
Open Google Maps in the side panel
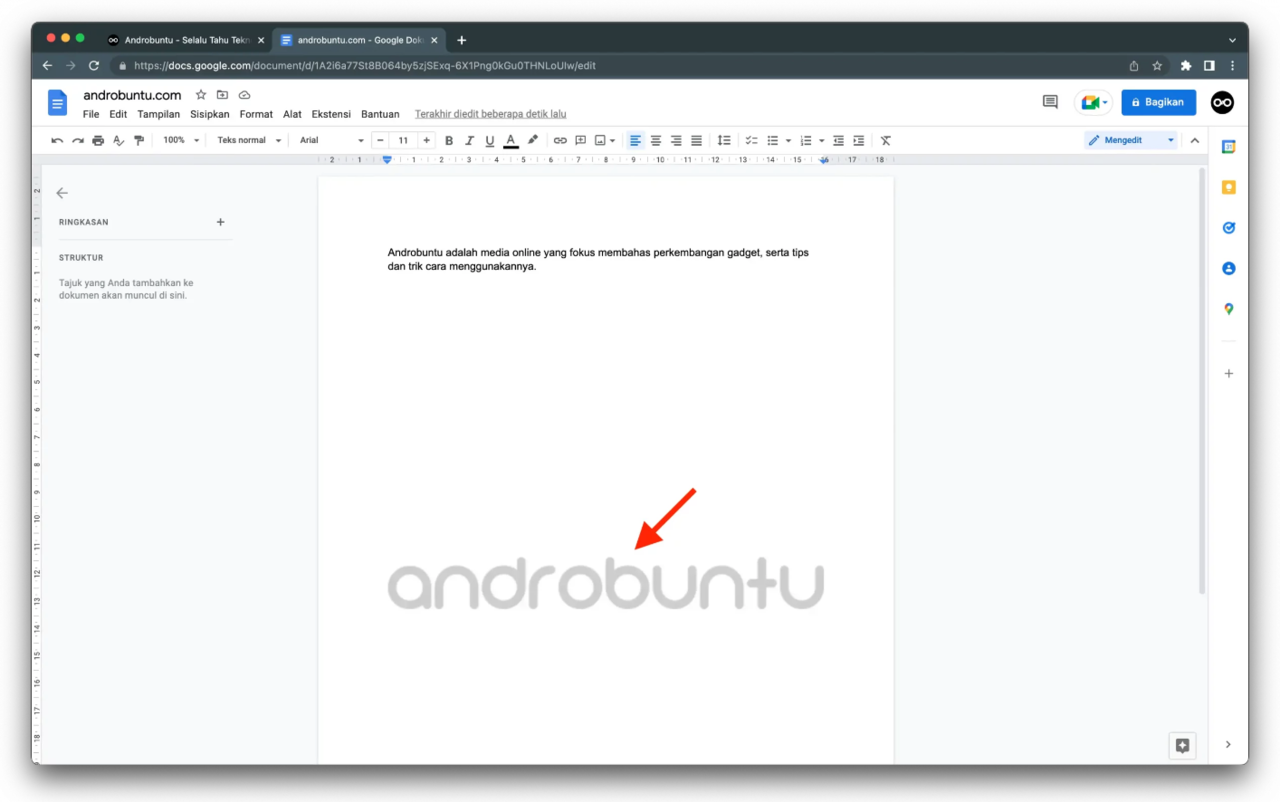[x=1229, y=309]
